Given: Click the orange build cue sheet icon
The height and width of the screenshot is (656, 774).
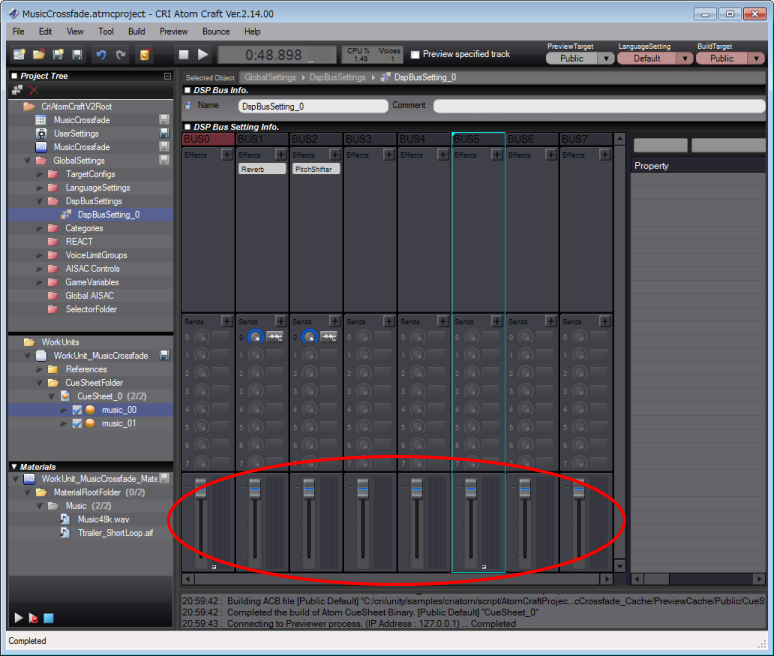Looking at the screenshot, I should [x=145, y=55].
